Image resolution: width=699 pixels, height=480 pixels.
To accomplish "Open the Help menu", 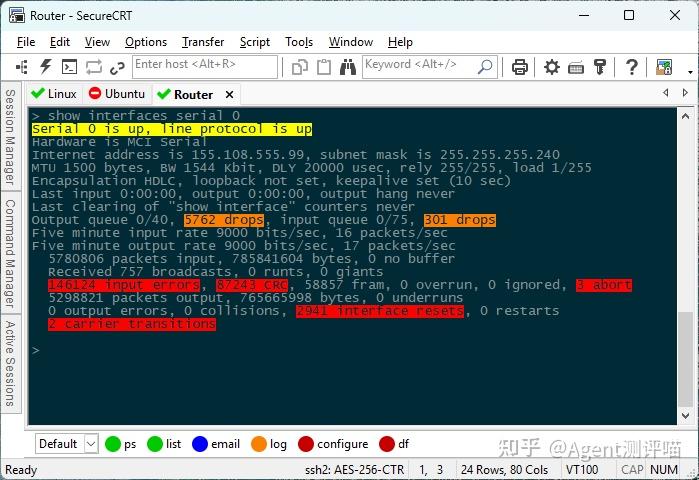I will pos(400,42).
